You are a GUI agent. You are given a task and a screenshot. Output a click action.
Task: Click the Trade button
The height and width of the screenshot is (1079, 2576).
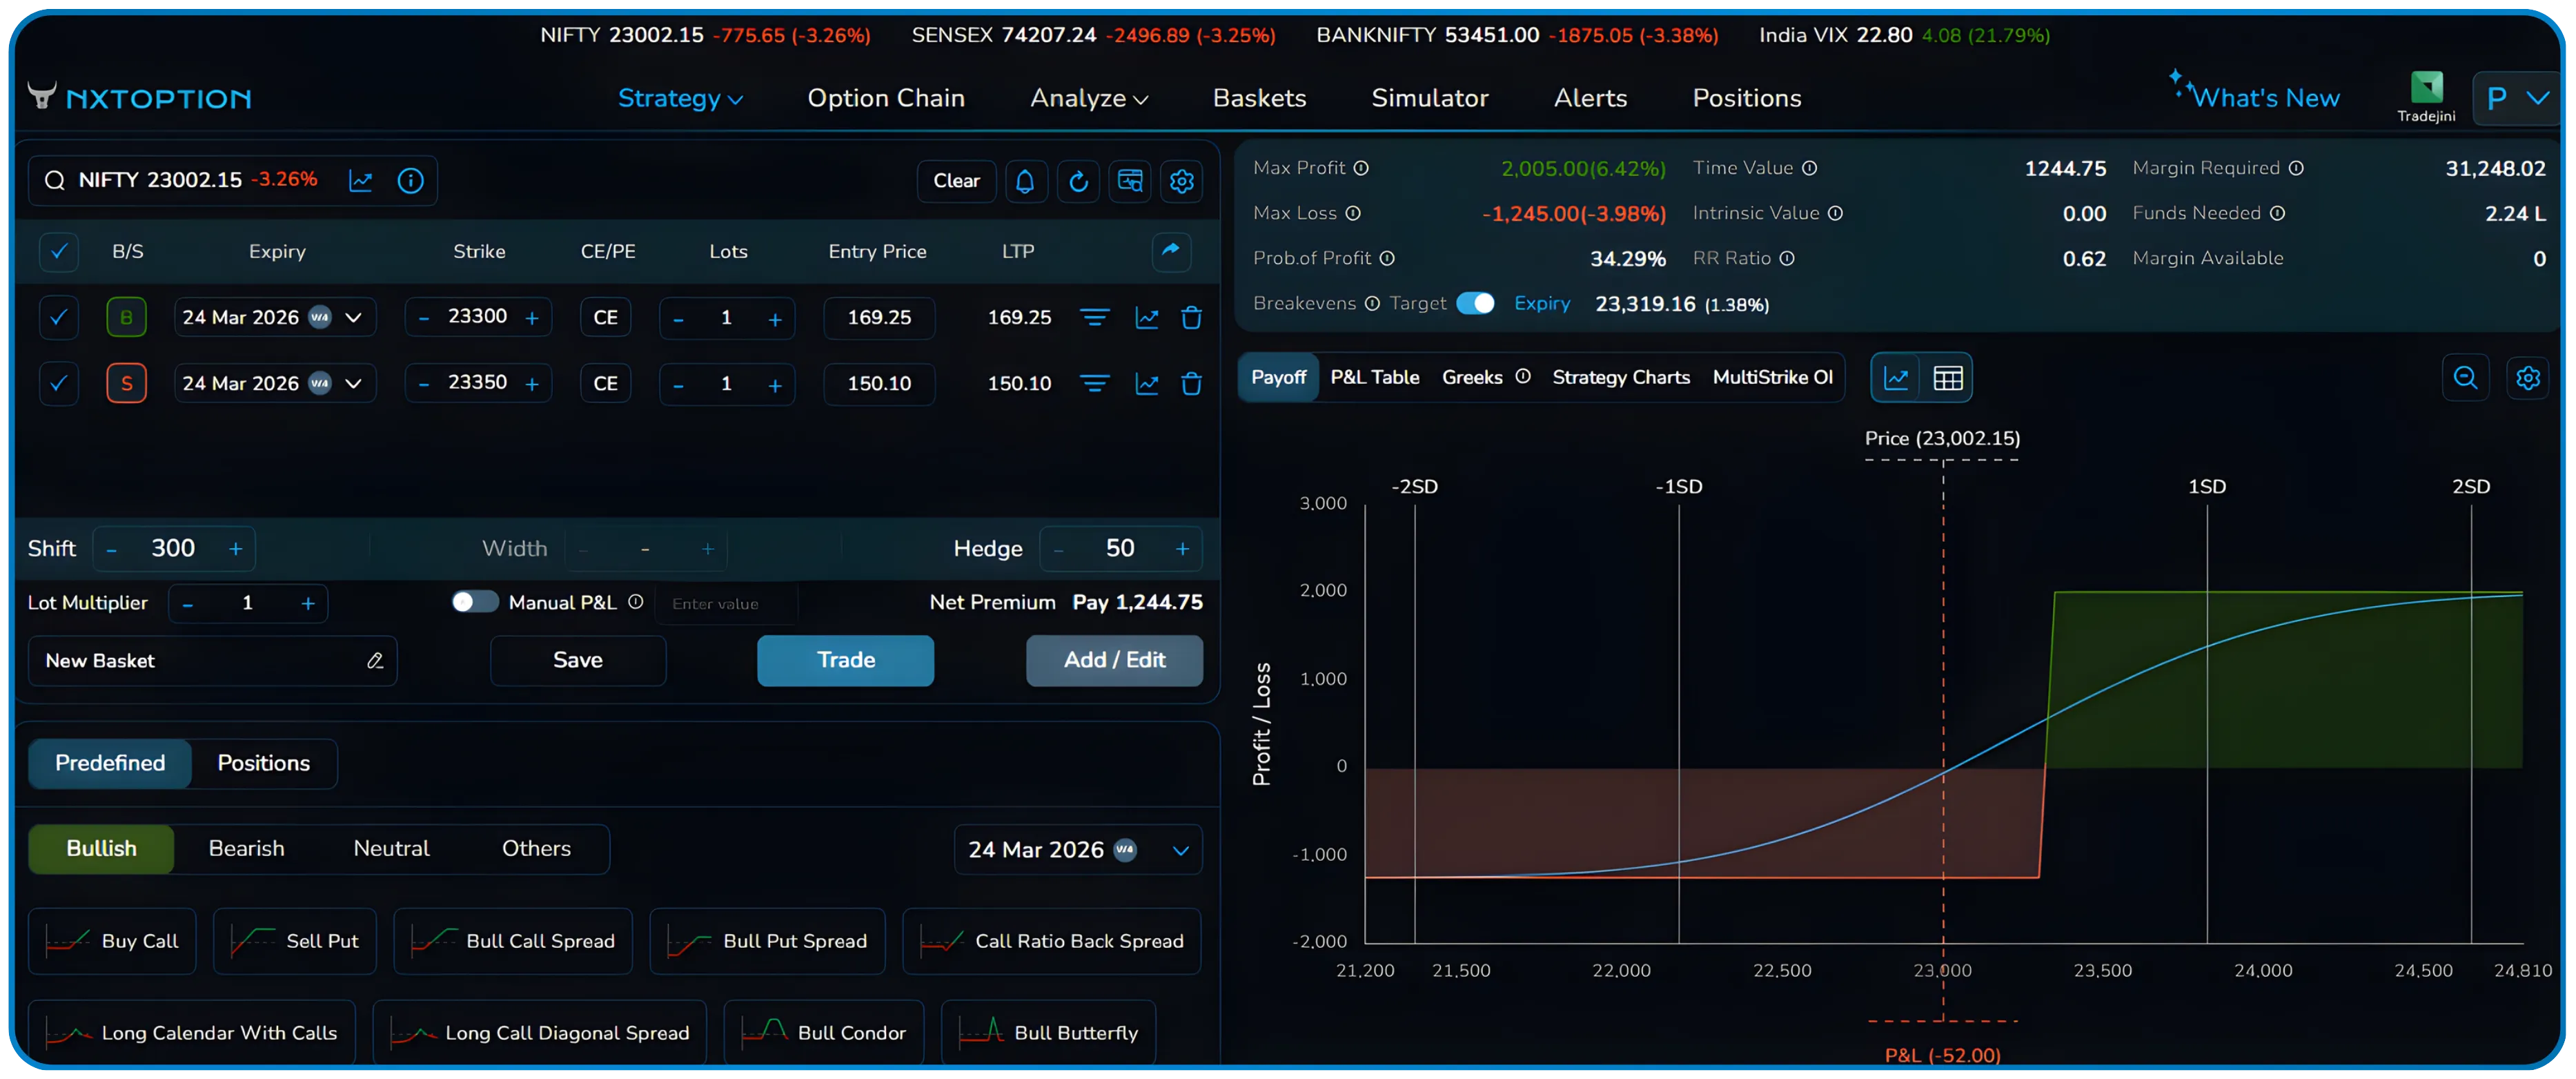pos(845,660)
